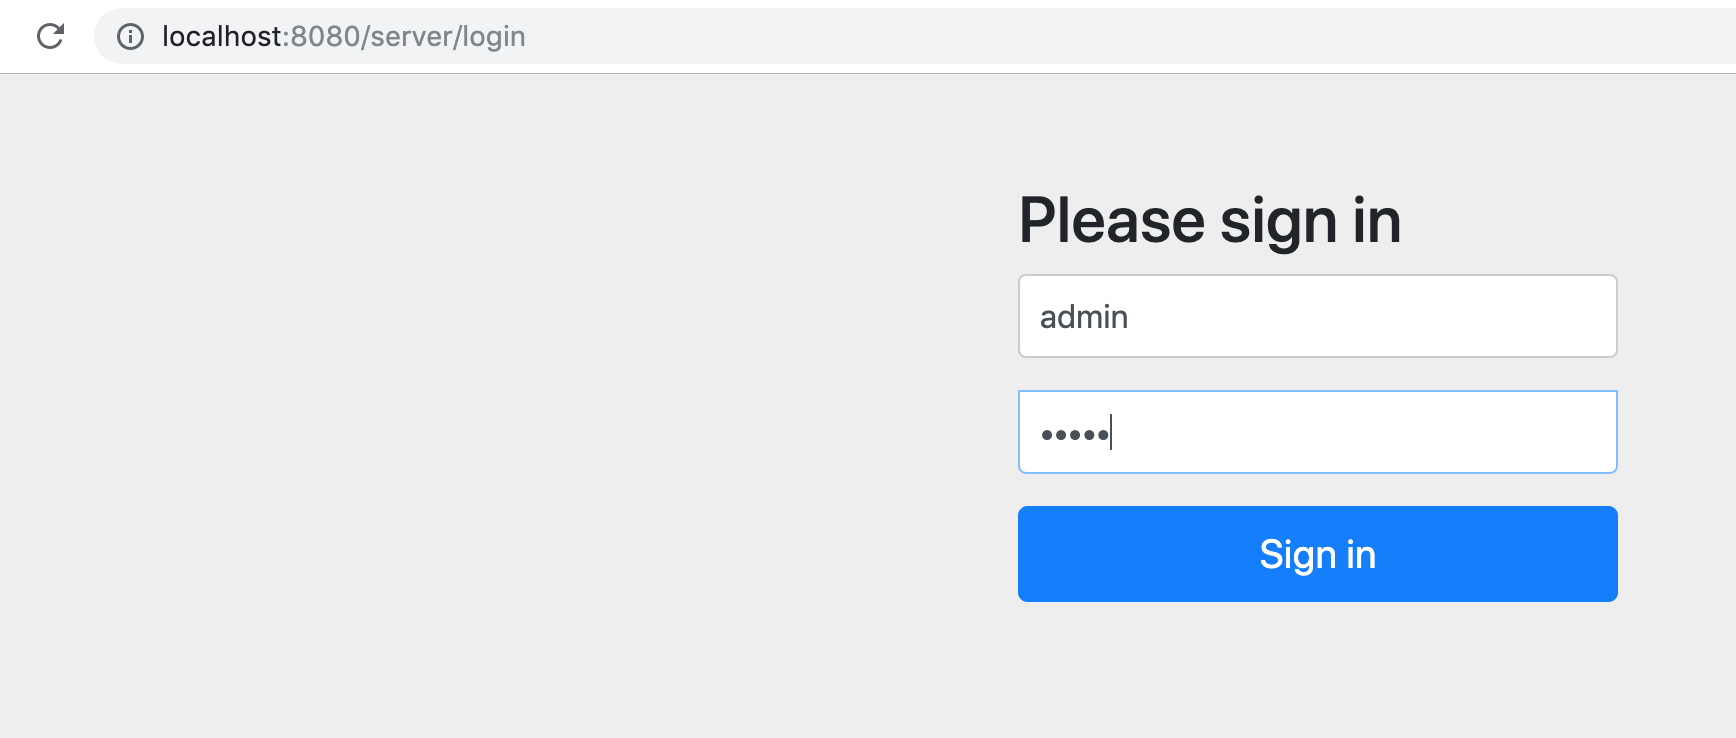Click the "/server/login" path in the URL
Viewport: 1736px width, 738px height.
(443, 37)
